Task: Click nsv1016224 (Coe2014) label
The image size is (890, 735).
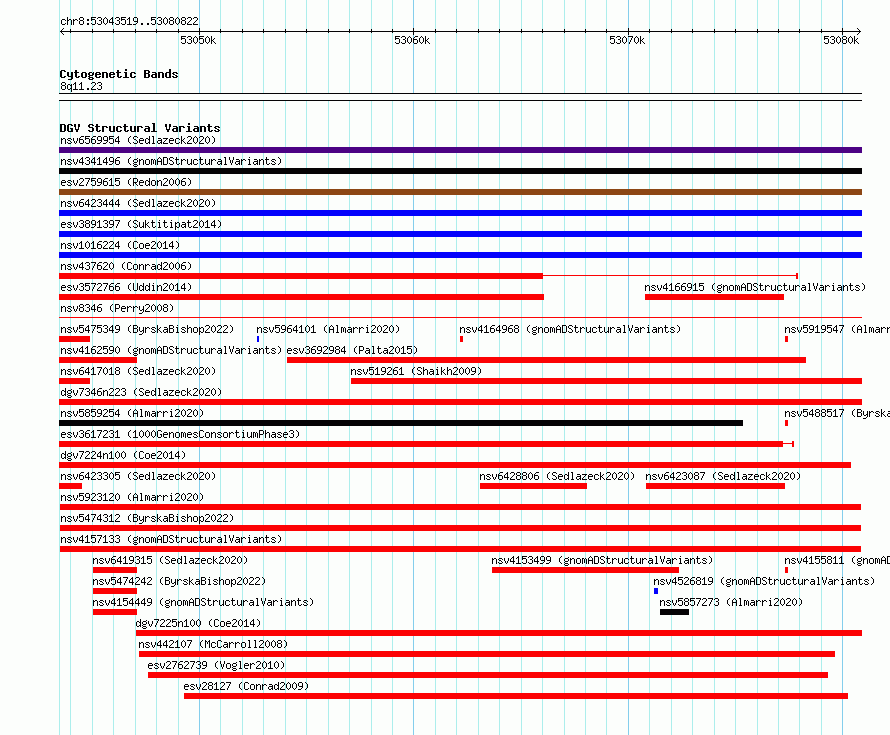Action: point(120,245)
